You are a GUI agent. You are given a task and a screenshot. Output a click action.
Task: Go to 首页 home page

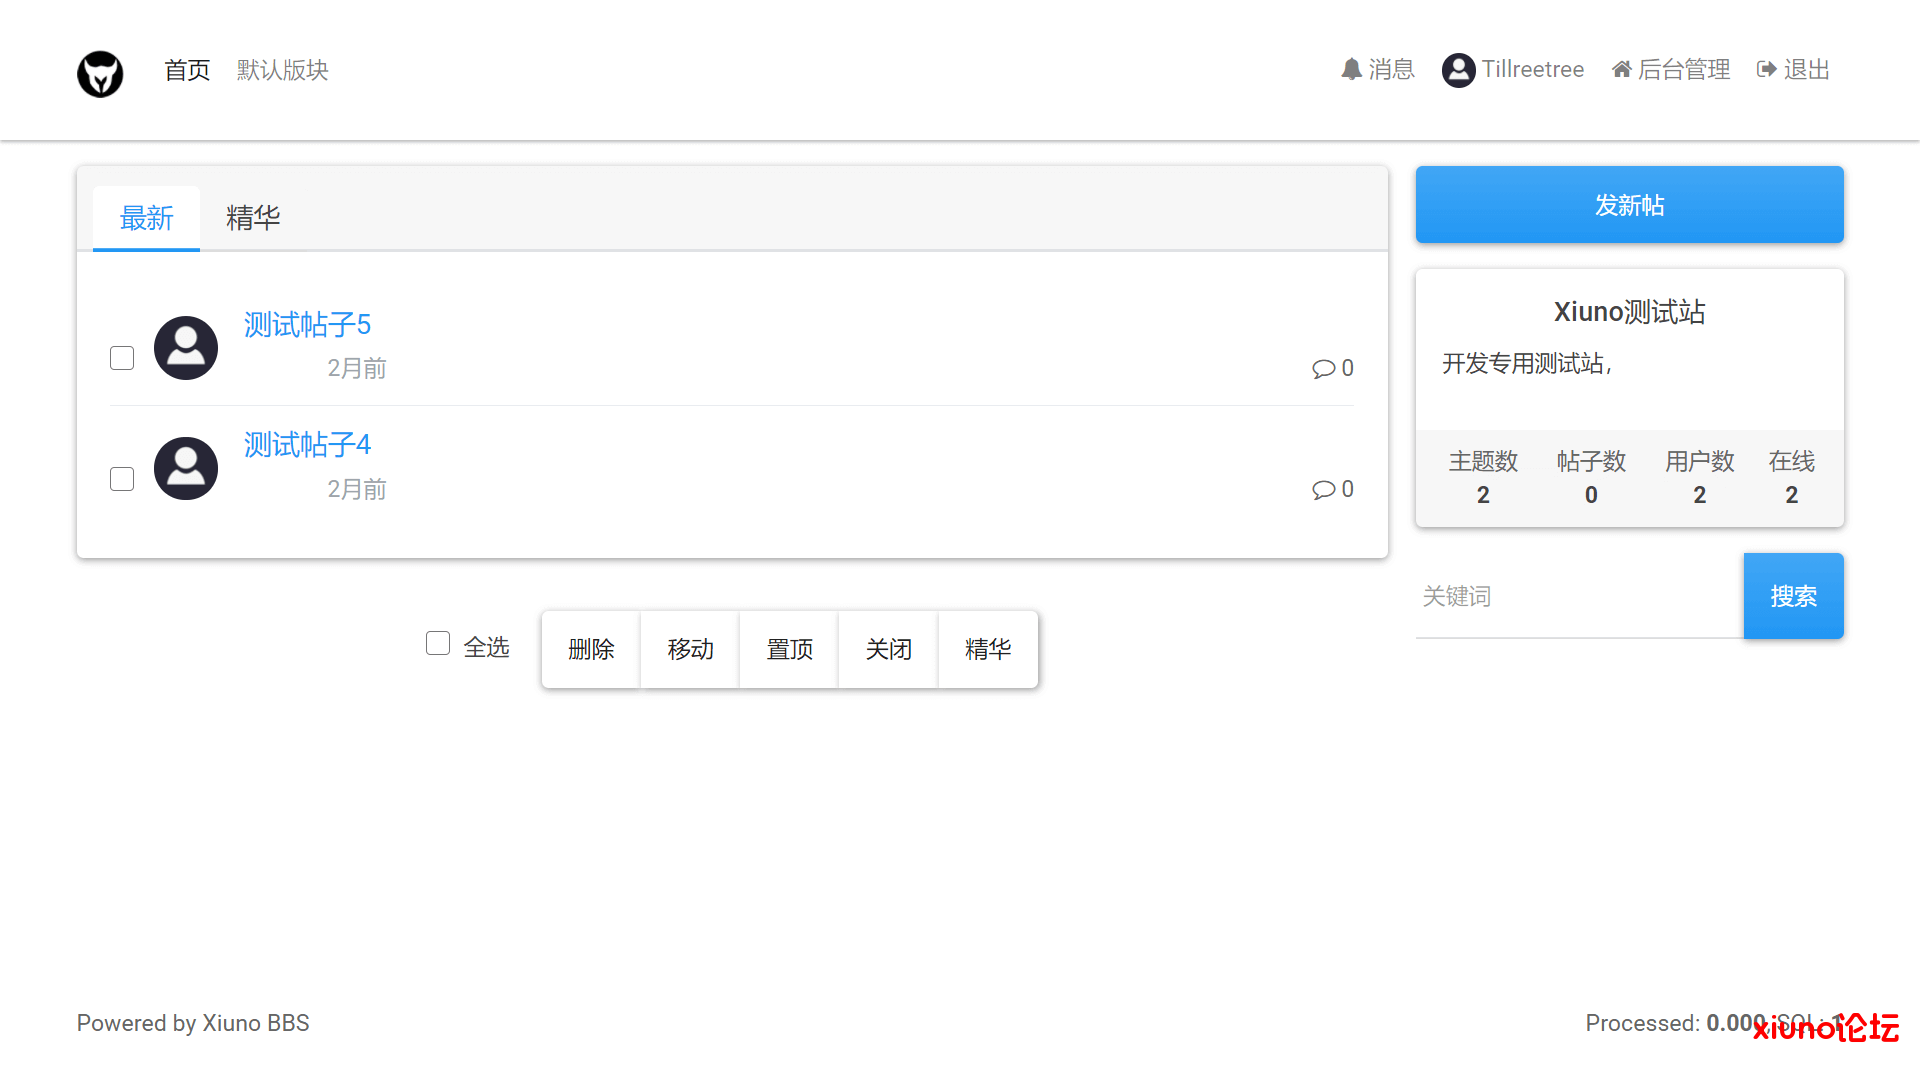coord(187,70)
